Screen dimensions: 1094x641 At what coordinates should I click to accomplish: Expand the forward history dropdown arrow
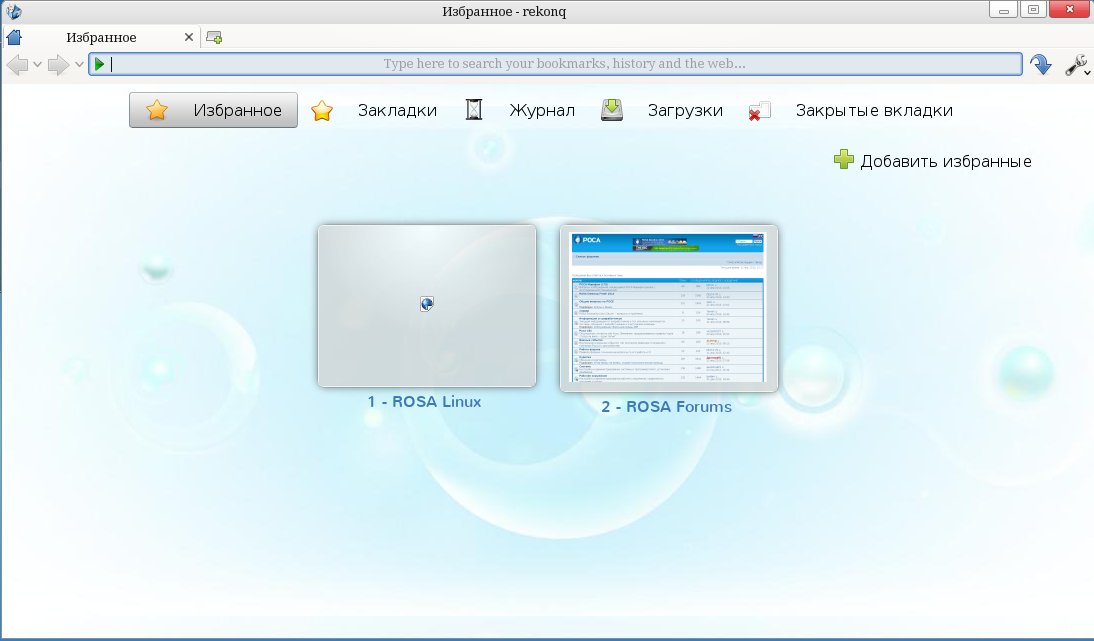(x=79, y=65)
